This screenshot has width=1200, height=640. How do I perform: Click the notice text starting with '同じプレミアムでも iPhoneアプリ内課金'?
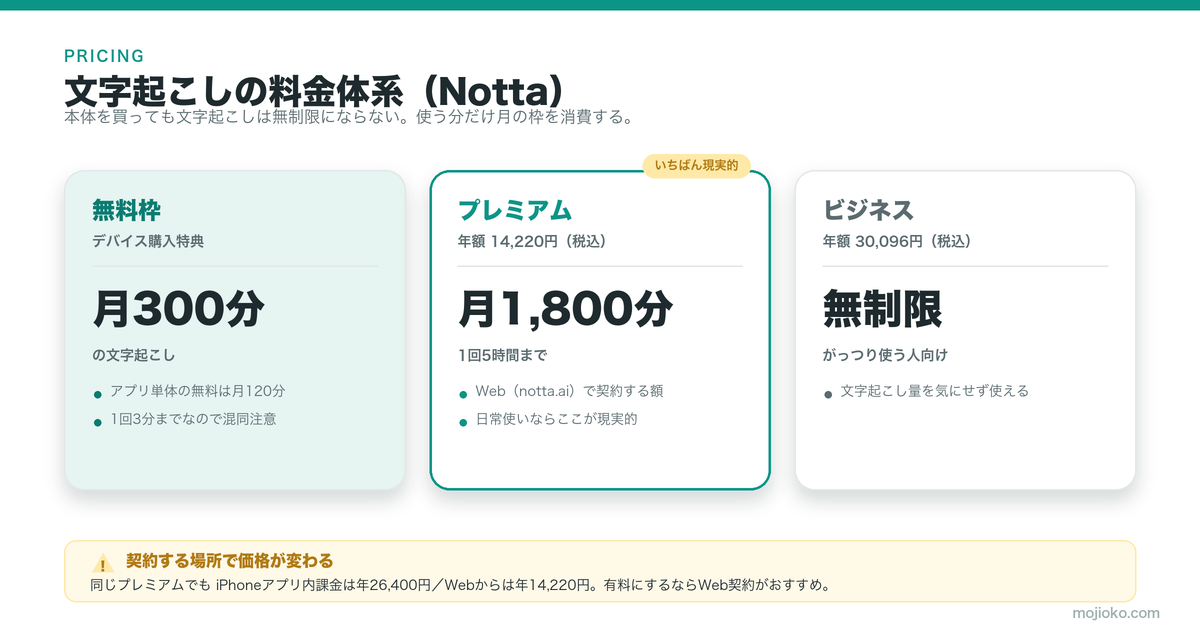(x=462, y=585)
